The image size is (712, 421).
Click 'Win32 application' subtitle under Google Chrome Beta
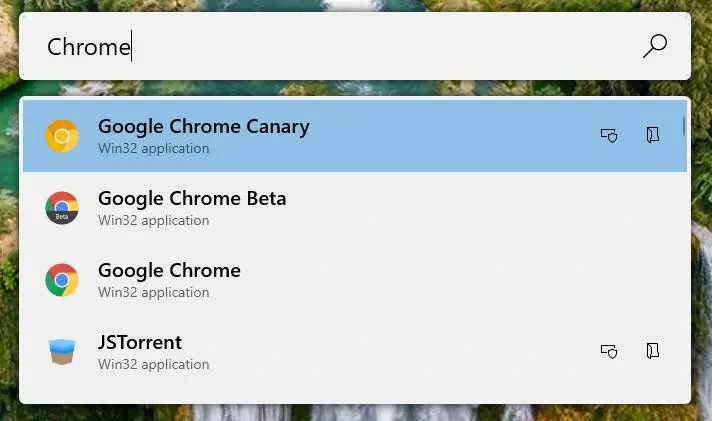coord(153,221)
